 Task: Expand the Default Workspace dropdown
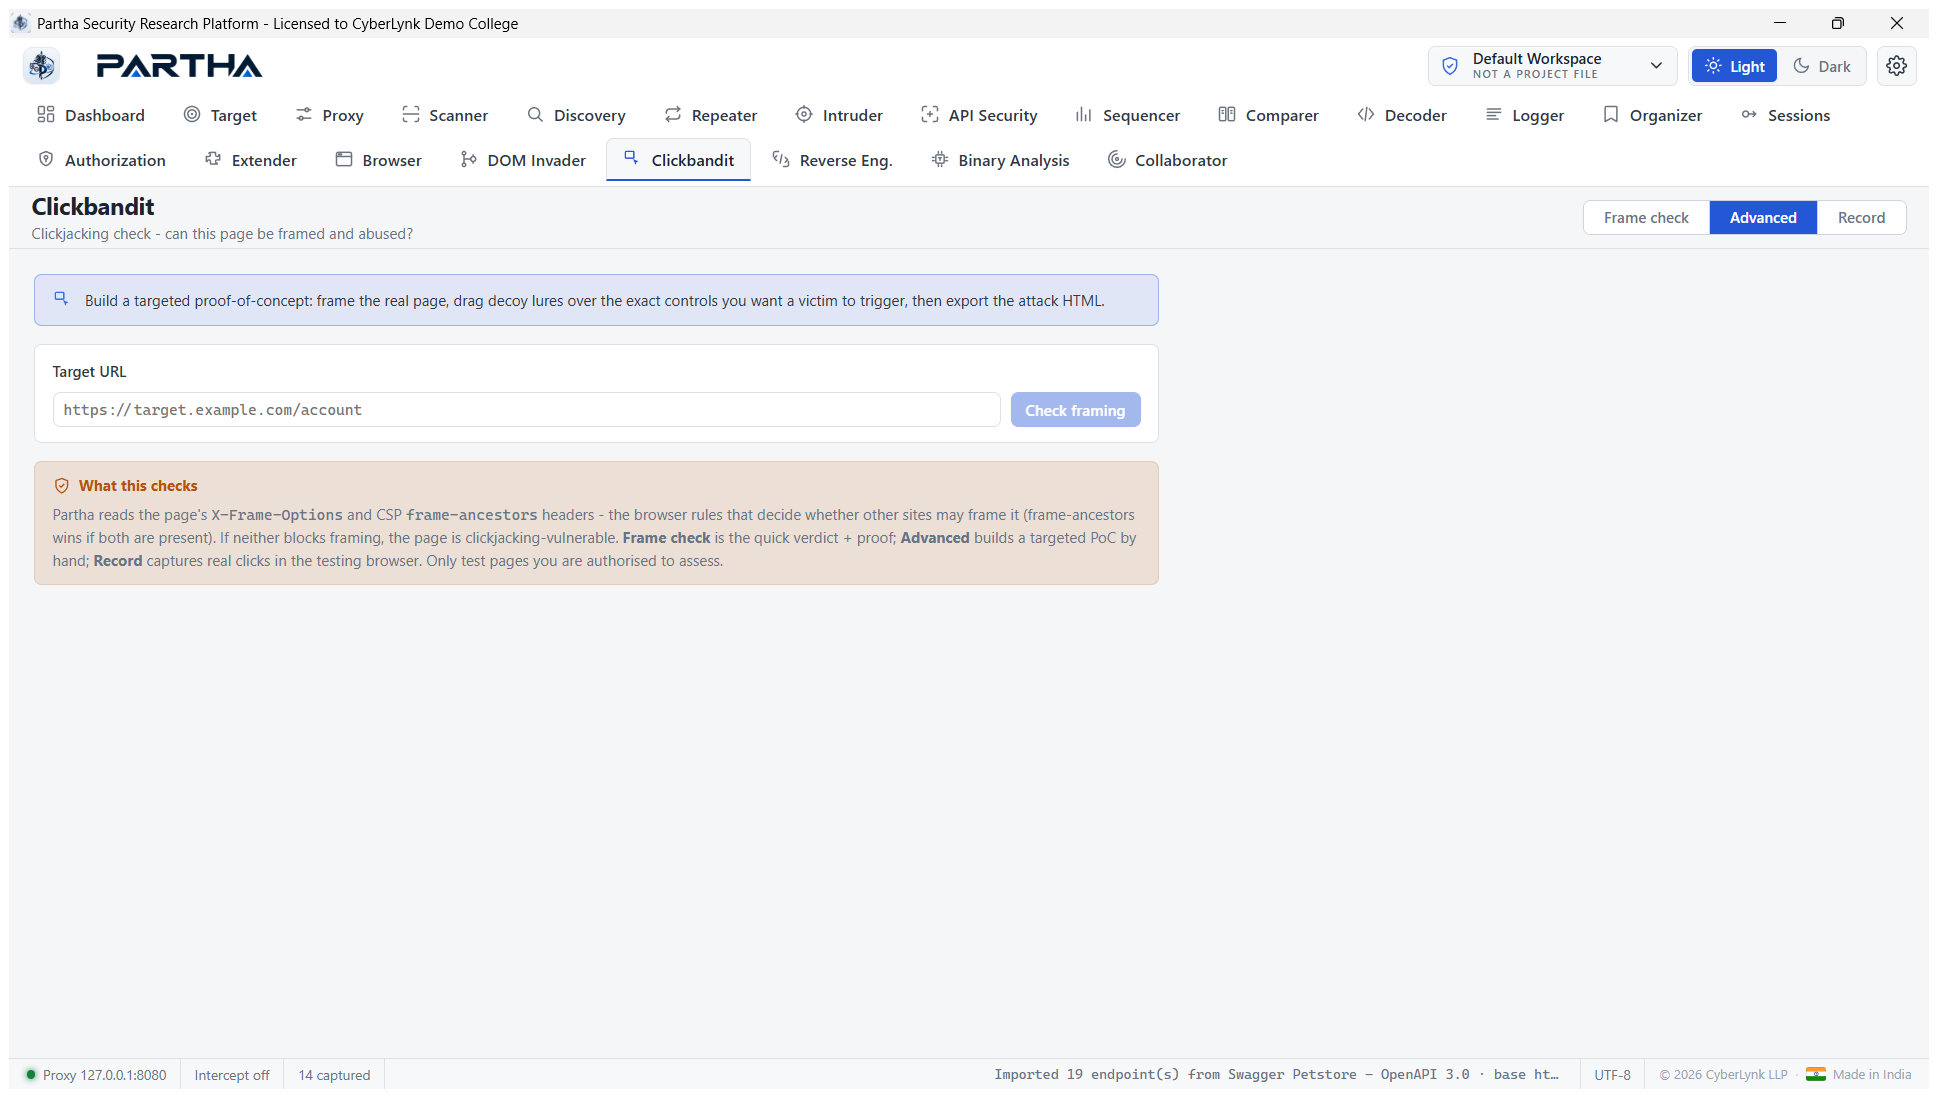click(x=1553, y=66)
